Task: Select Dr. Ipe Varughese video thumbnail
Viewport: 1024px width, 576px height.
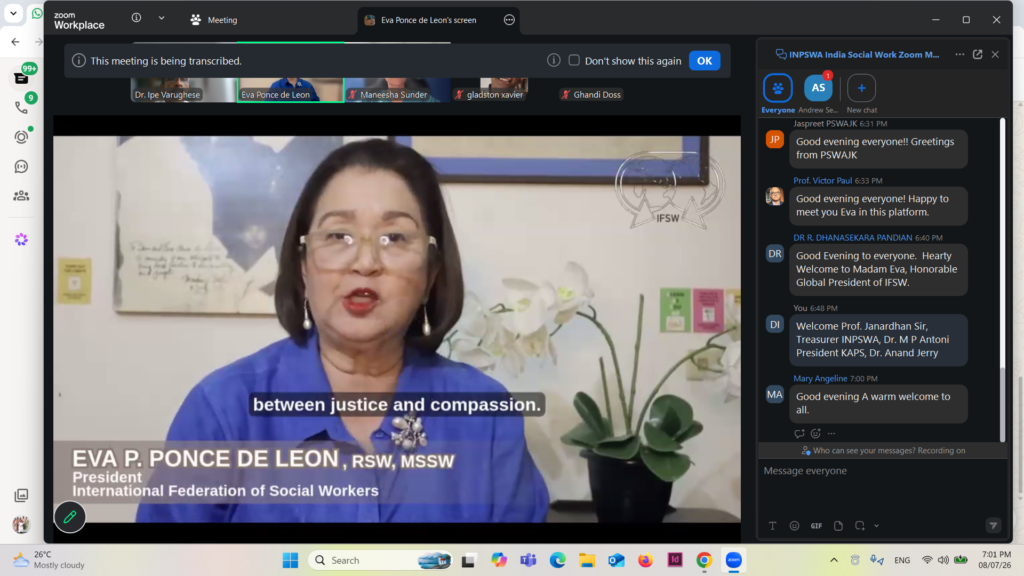Action: (x=184, y=90)
